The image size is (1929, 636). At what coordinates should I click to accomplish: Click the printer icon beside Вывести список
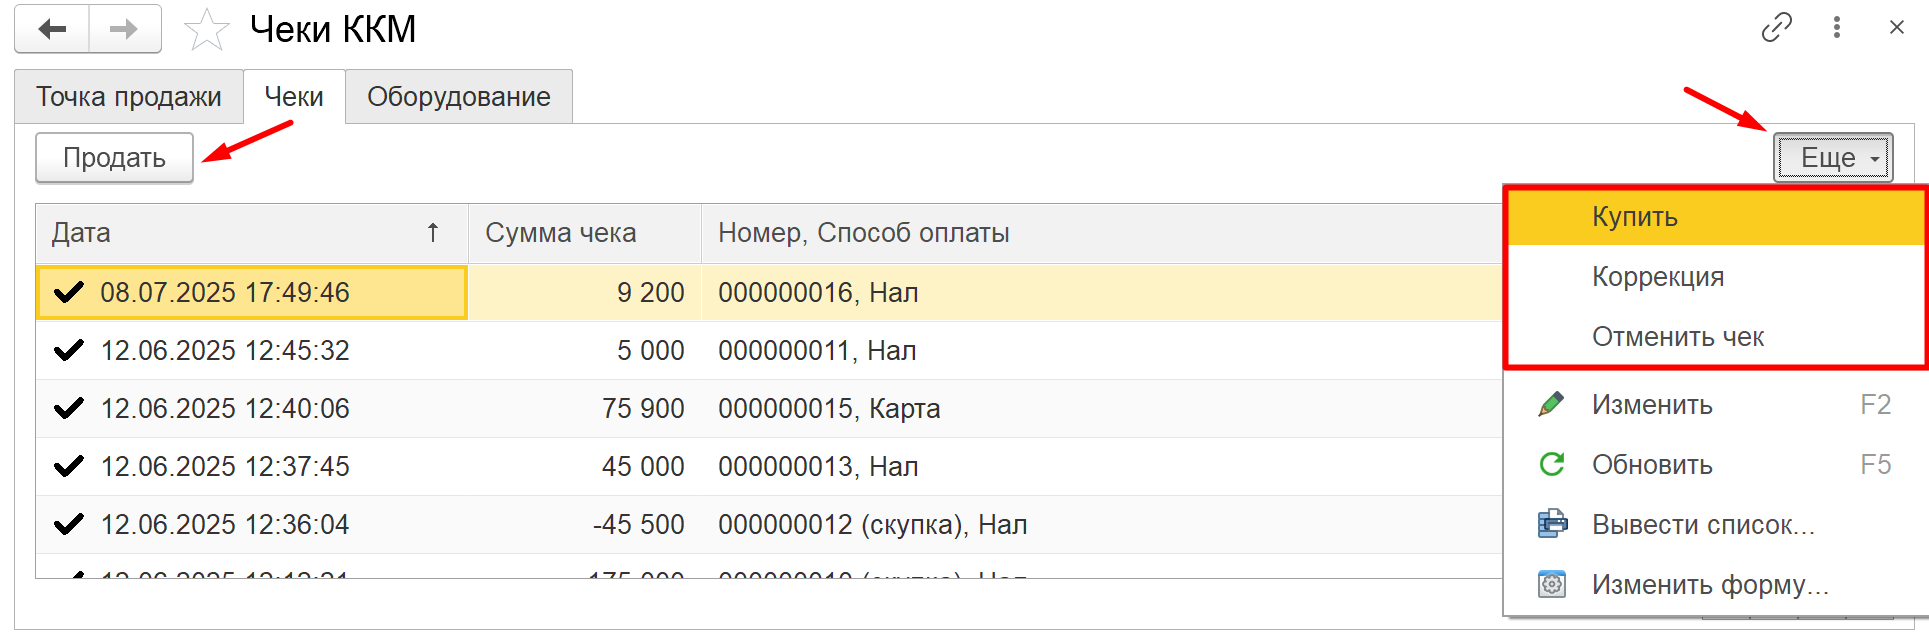[1552, 524]
